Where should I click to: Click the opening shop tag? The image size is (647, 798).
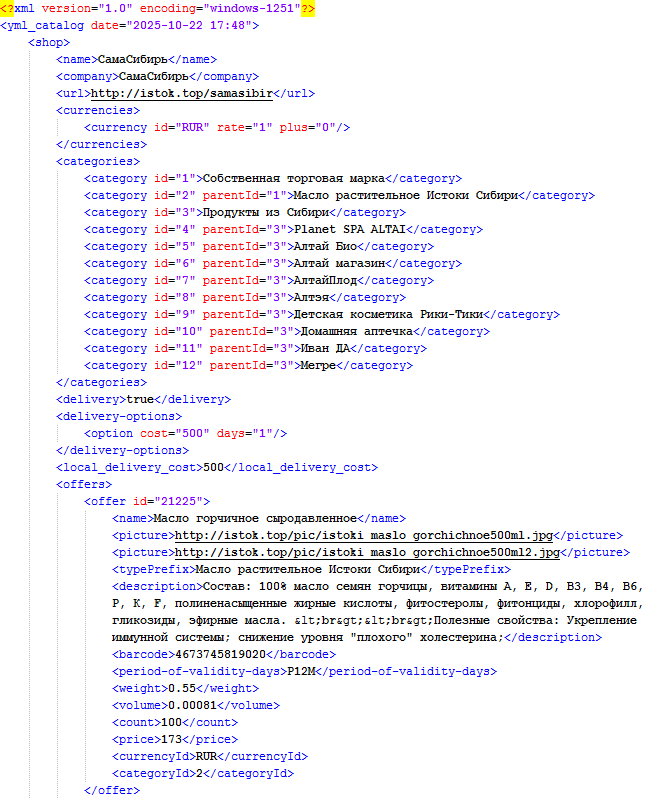[x=49, y=42]
